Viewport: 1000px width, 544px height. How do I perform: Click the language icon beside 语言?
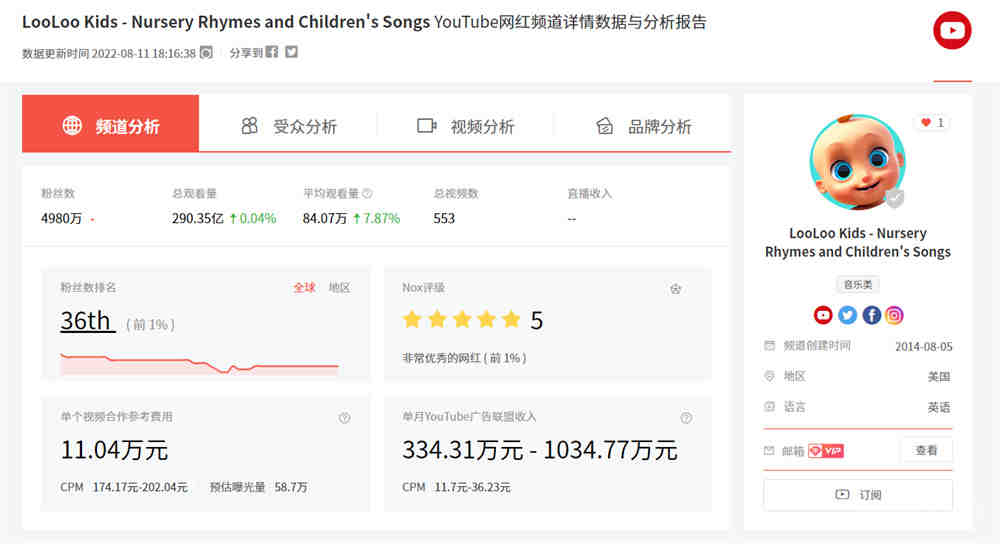coord(770,406)
